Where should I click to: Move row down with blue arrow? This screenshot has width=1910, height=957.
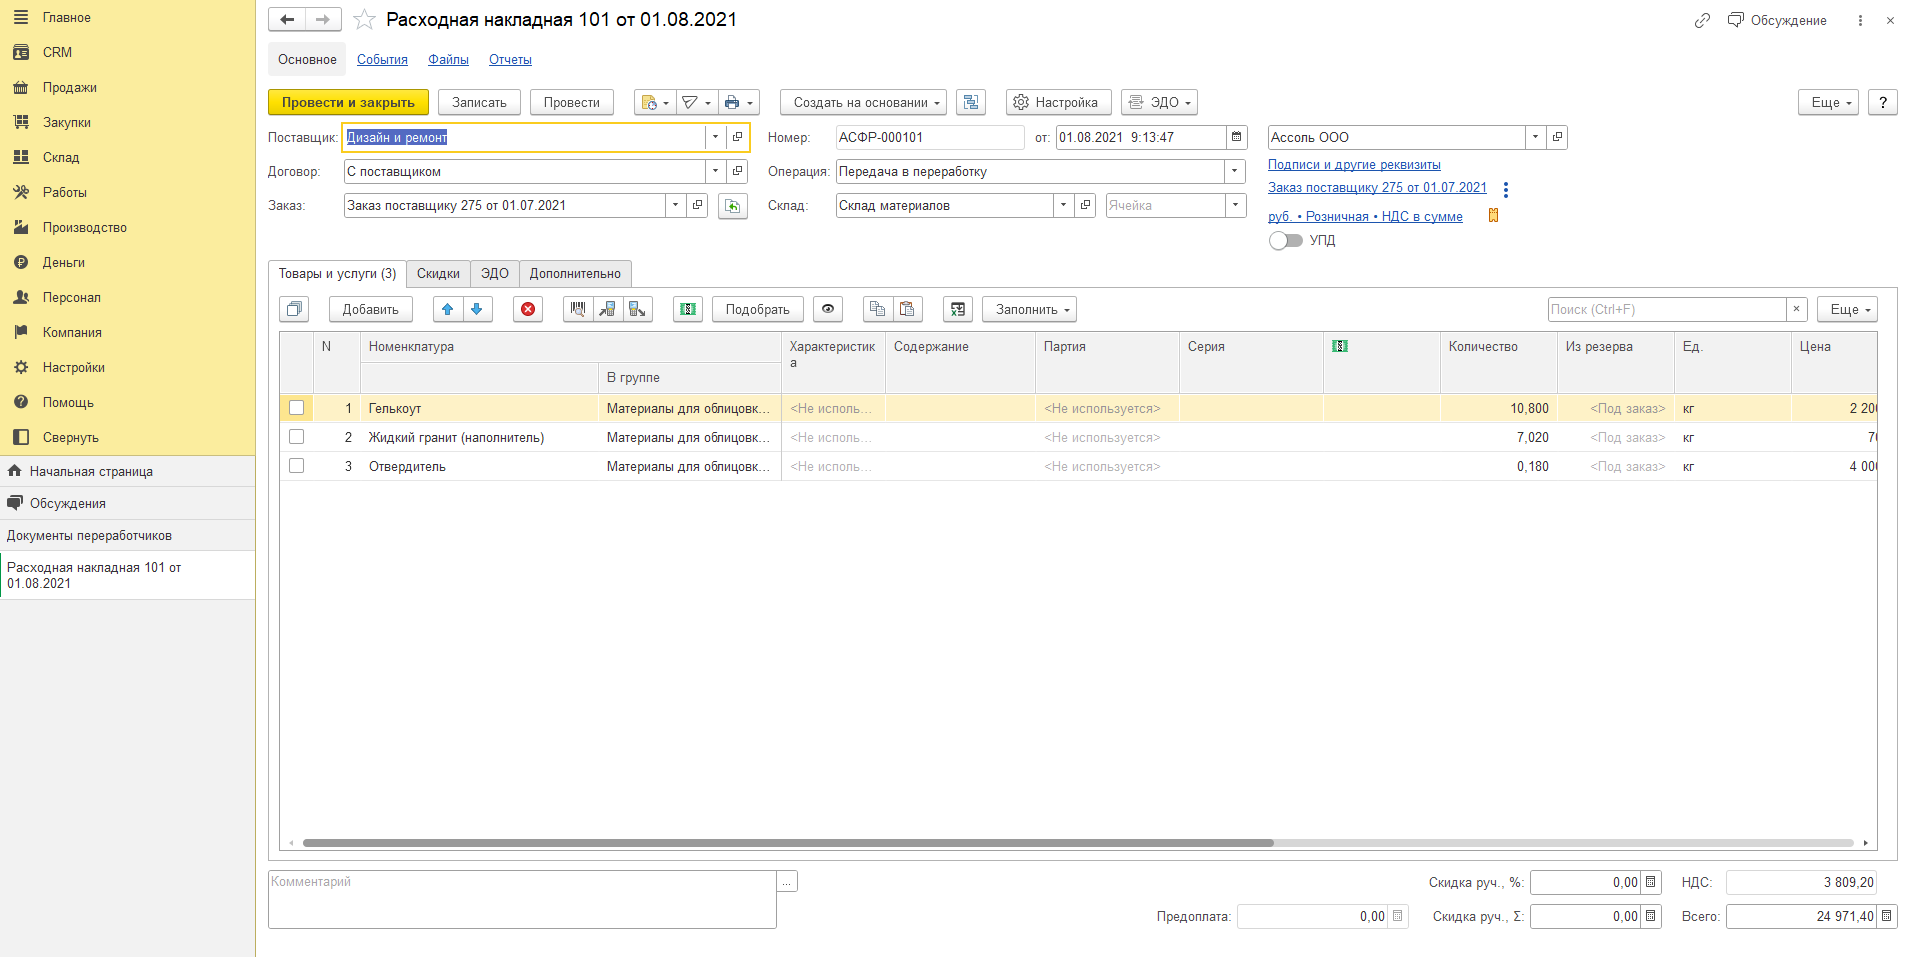click(x=477, y=309)
